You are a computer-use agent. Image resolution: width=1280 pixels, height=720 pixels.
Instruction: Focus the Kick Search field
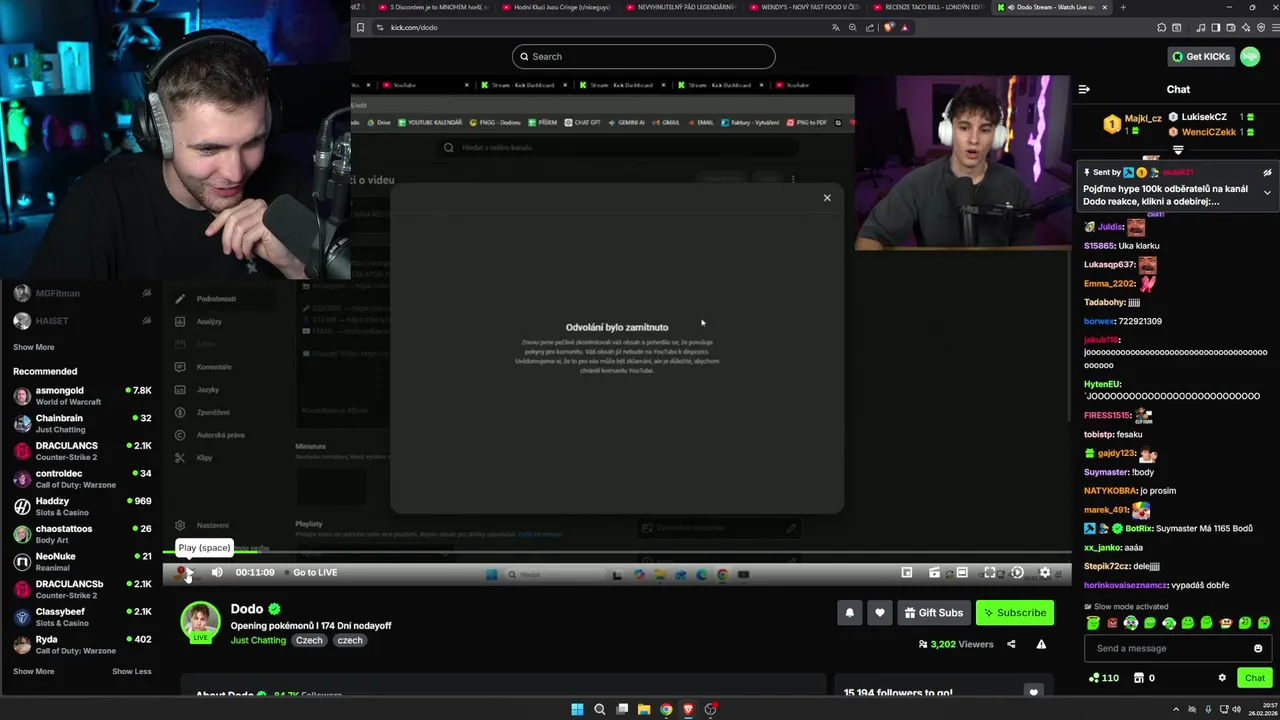tap(643, 57)
